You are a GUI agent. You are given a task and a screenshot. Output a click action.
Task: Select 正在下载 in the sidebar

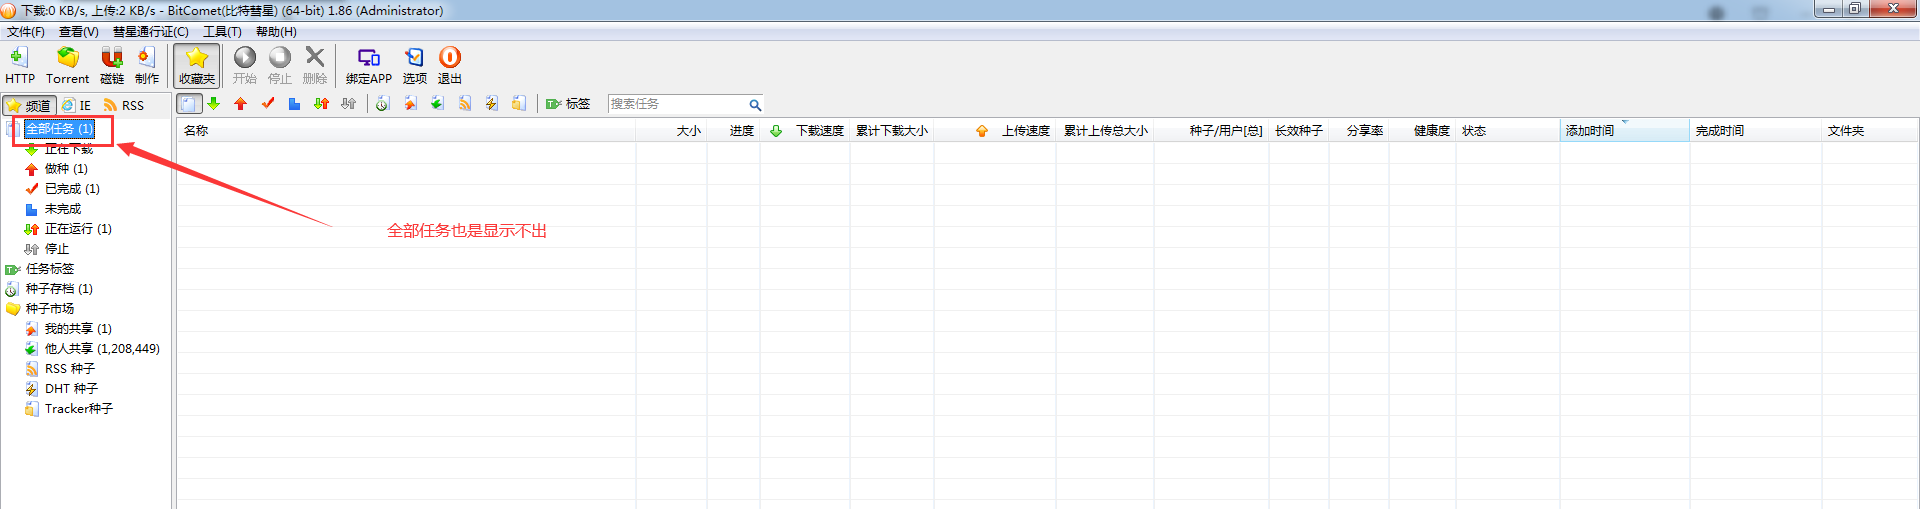click(x=69, y=149)
